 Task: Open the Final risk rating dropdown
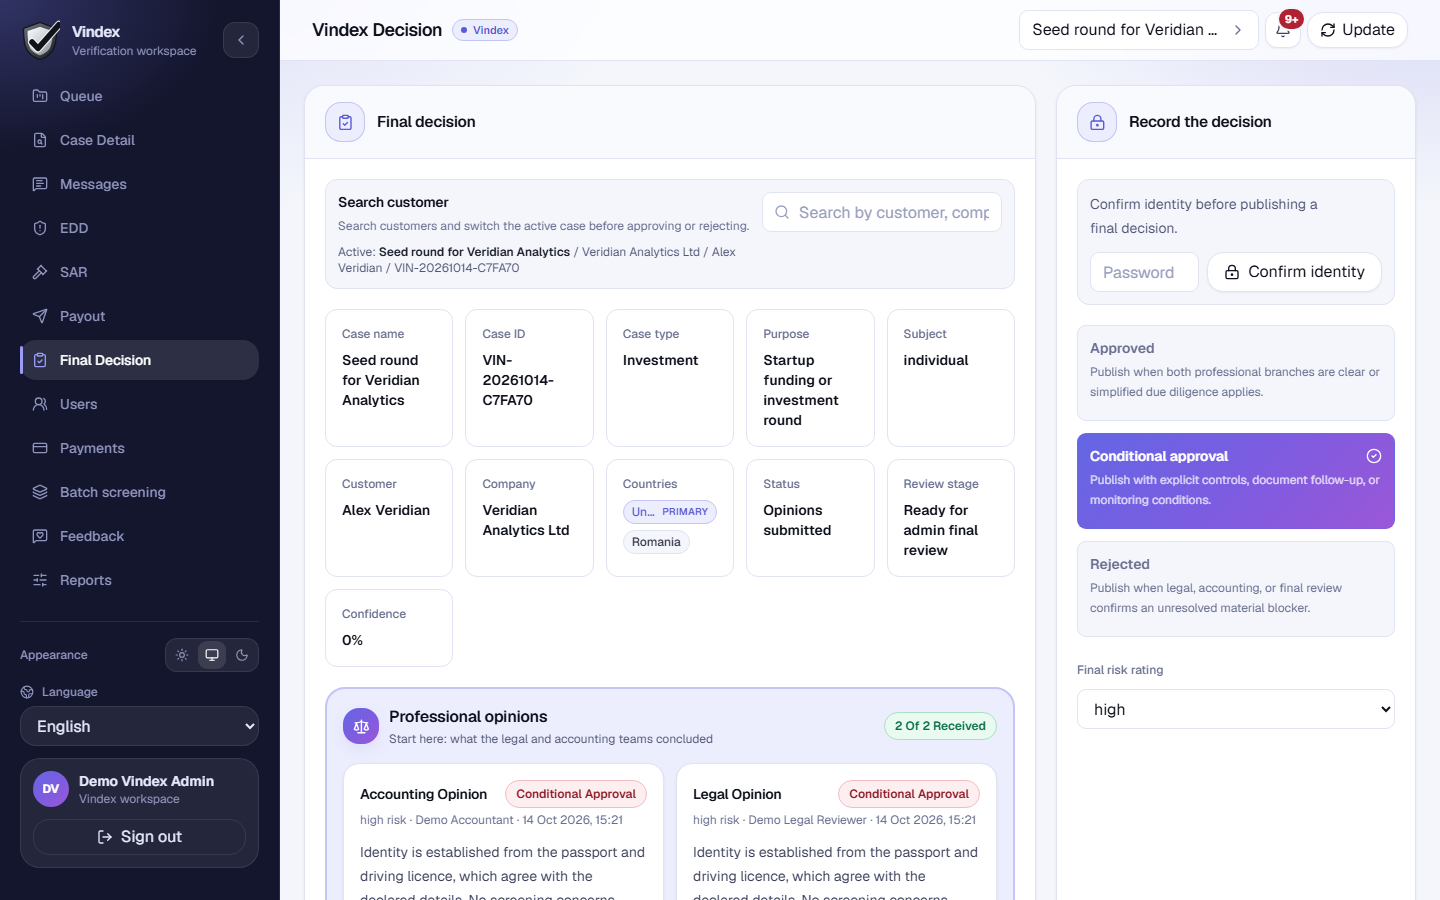tap(1236, 709)
